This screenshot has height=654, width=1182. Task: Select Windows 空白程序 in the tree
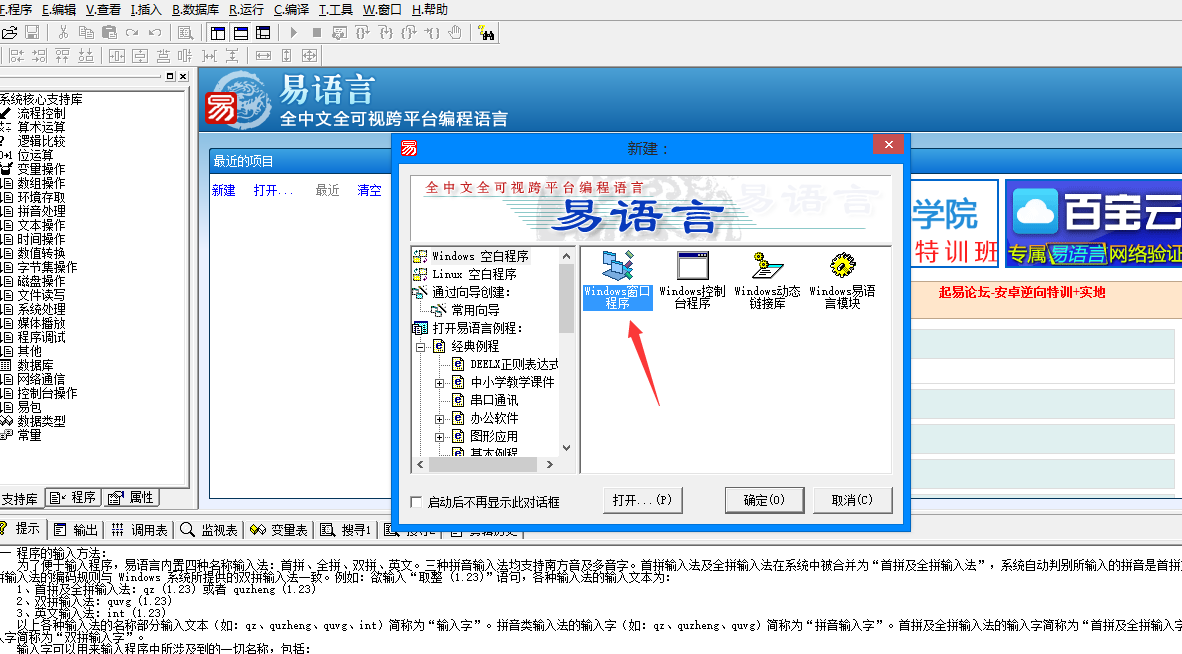(x=480, y=256)
